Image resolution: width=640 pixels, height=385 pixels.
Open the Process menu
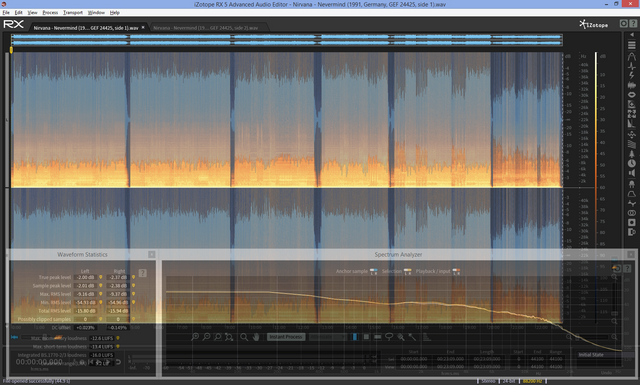[x=50, y=13]
